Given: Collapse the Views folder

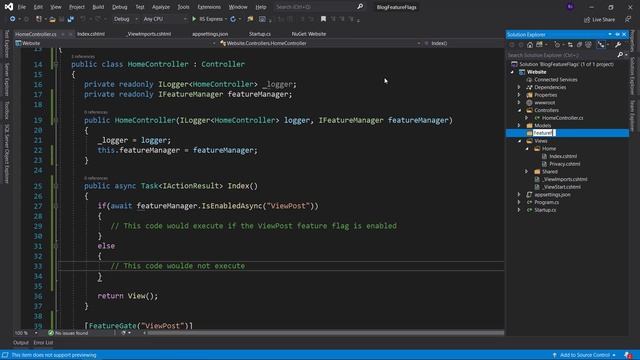Looking at the screenshot, I should (519, 141).
